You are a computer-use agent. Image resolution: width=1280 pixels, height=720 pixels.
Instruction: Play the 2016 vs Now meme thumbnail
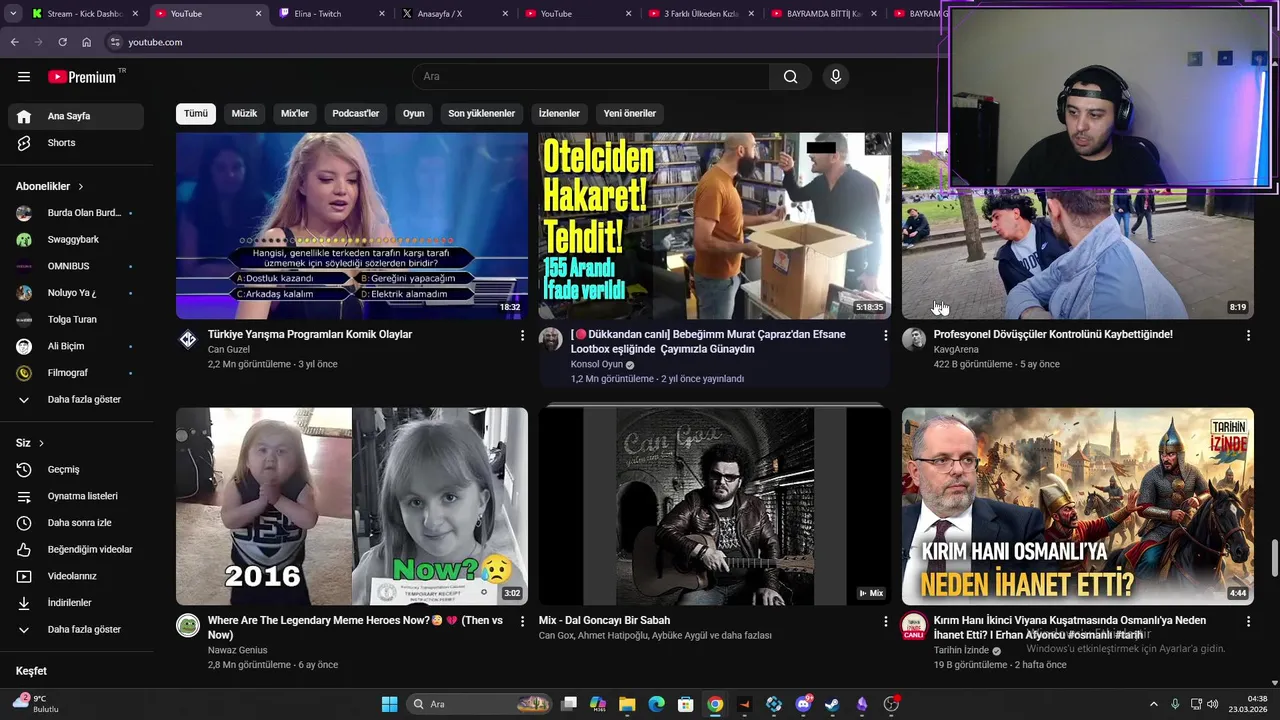point(352,506)
